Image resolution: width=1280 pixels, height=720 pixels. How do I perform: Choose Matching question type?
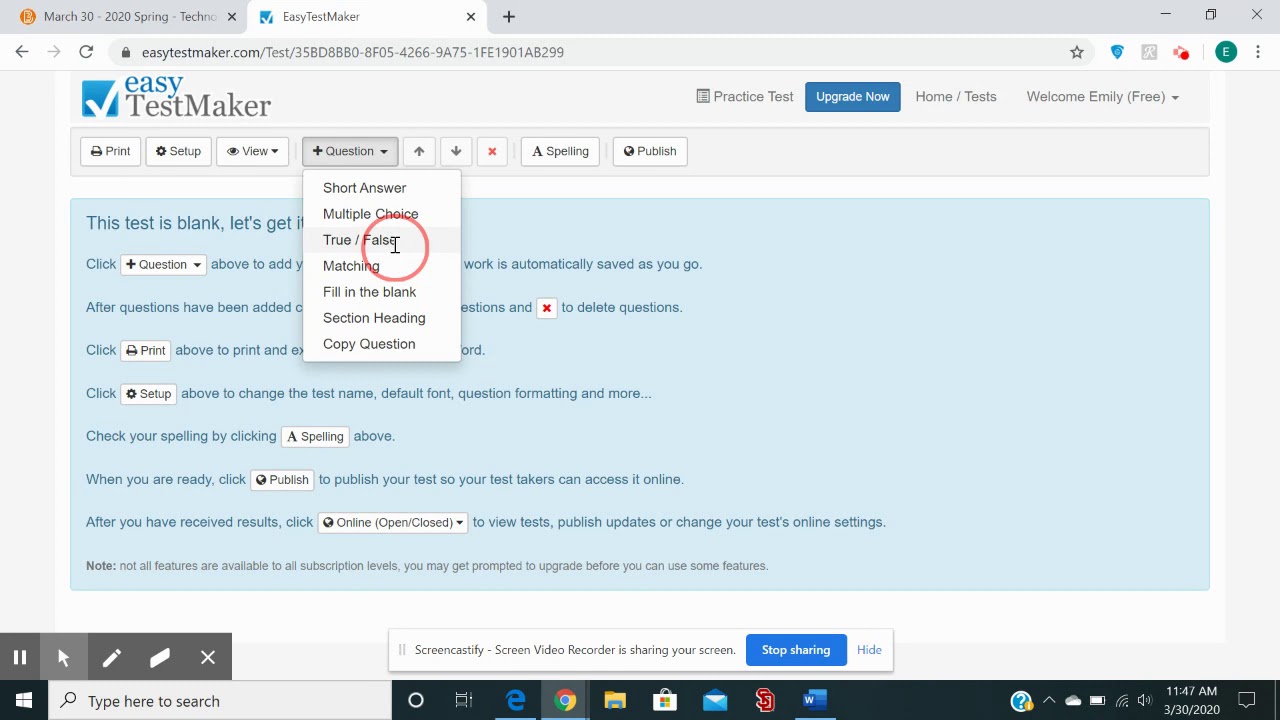click(x=381, y=266)
